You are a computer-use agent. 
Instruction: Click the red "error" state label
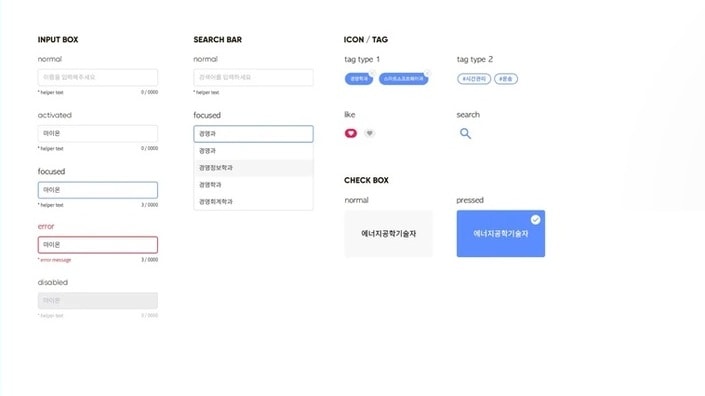tap(46, 226)
